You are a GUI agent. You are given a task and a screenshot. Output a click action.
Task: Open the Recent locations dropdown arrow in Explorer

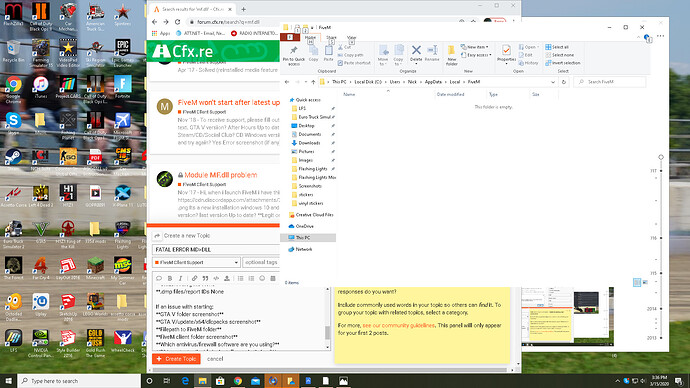pyautogui.click(x=306, y=82)
